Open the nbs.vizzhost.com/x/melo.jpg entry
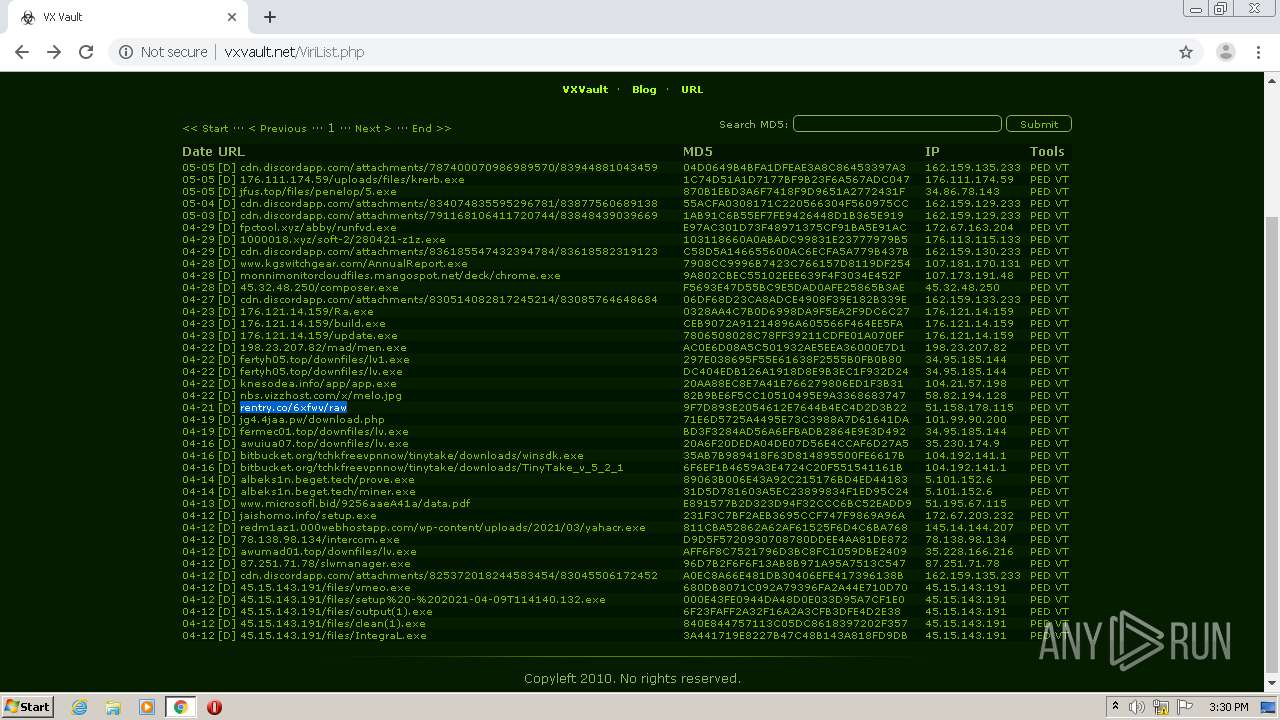 [321, 395]
